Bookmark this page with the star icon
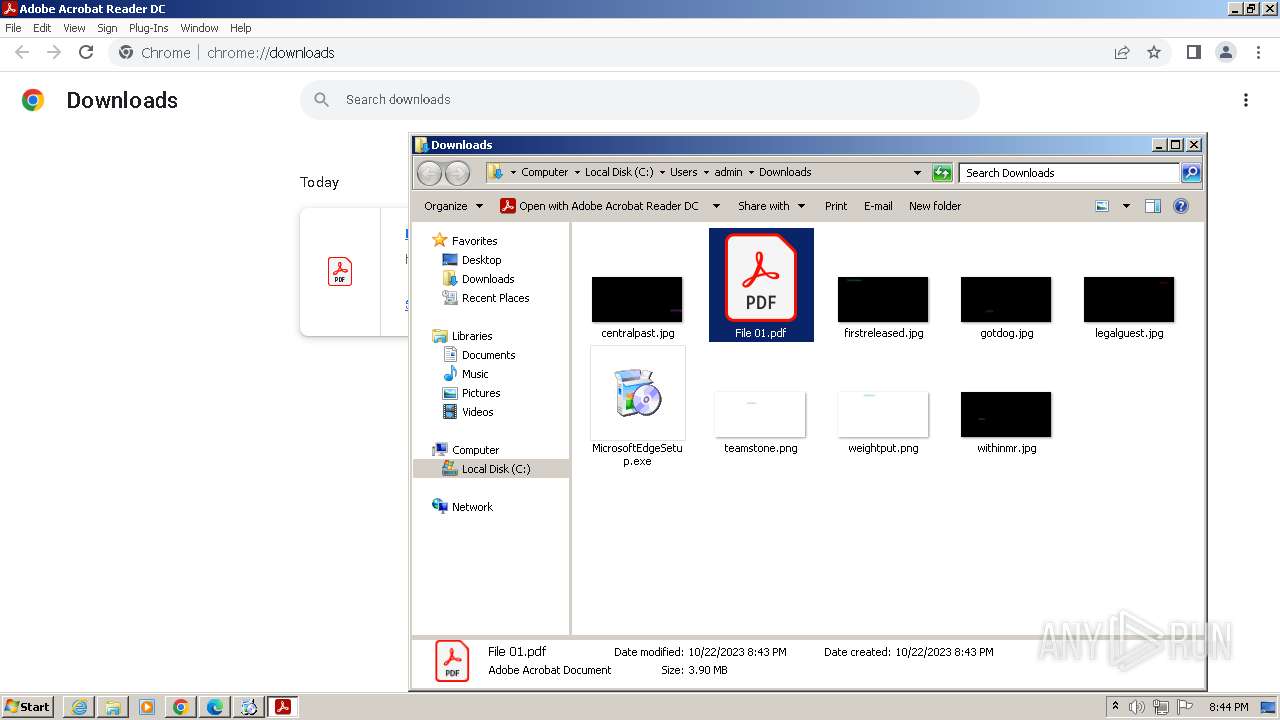Image resolution: width=1280 pixels, height=720 pixels. (1154, 52)
